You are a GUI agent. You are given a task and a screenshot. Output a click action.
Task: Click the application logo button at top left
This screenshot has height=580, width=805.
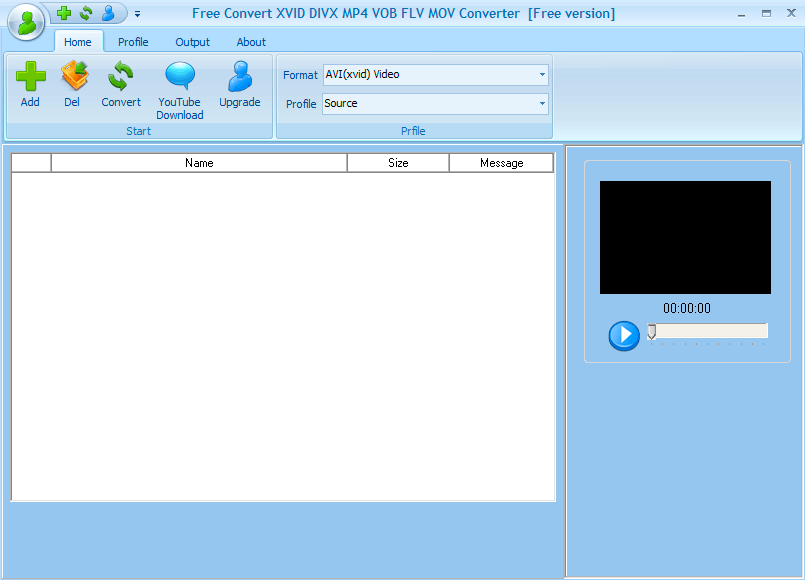pos(24,22)
